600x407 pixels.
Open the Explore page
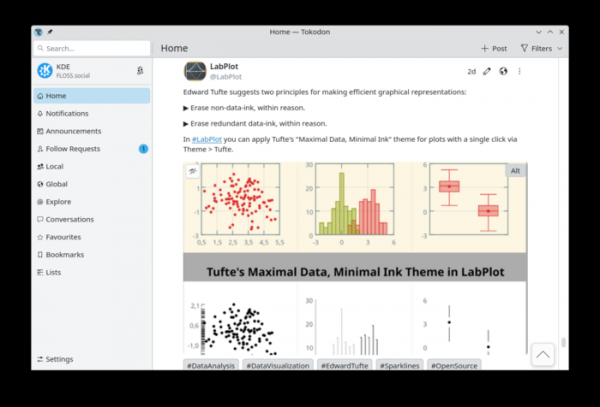point(58,201)
